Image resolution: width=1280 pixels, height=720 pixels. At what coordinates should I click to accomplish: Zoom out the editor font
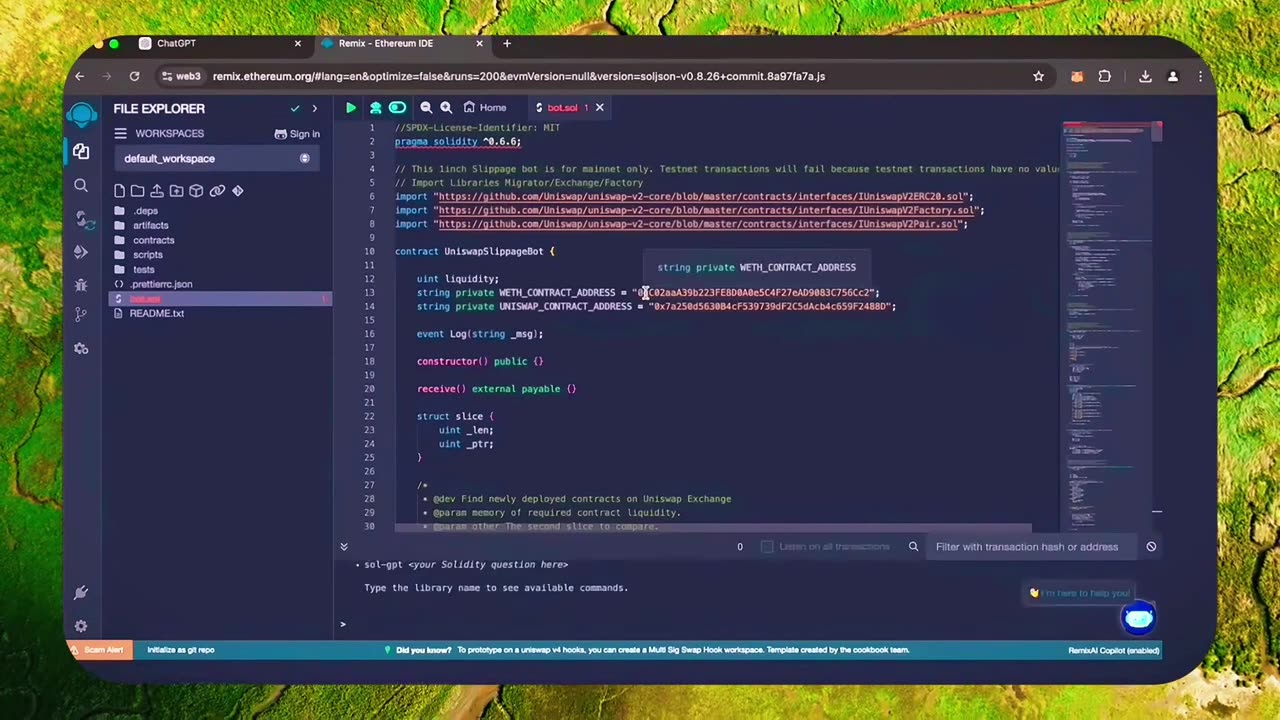point(426,107)
